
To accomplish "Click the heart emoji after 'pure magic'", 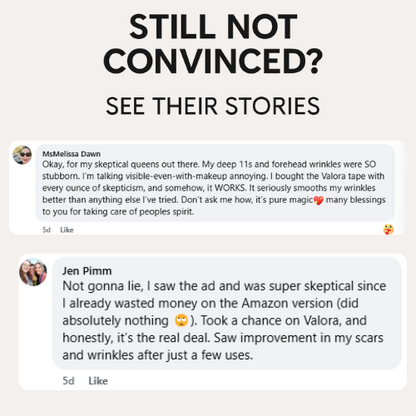I will pyautogui.click(x=319, y=200).
